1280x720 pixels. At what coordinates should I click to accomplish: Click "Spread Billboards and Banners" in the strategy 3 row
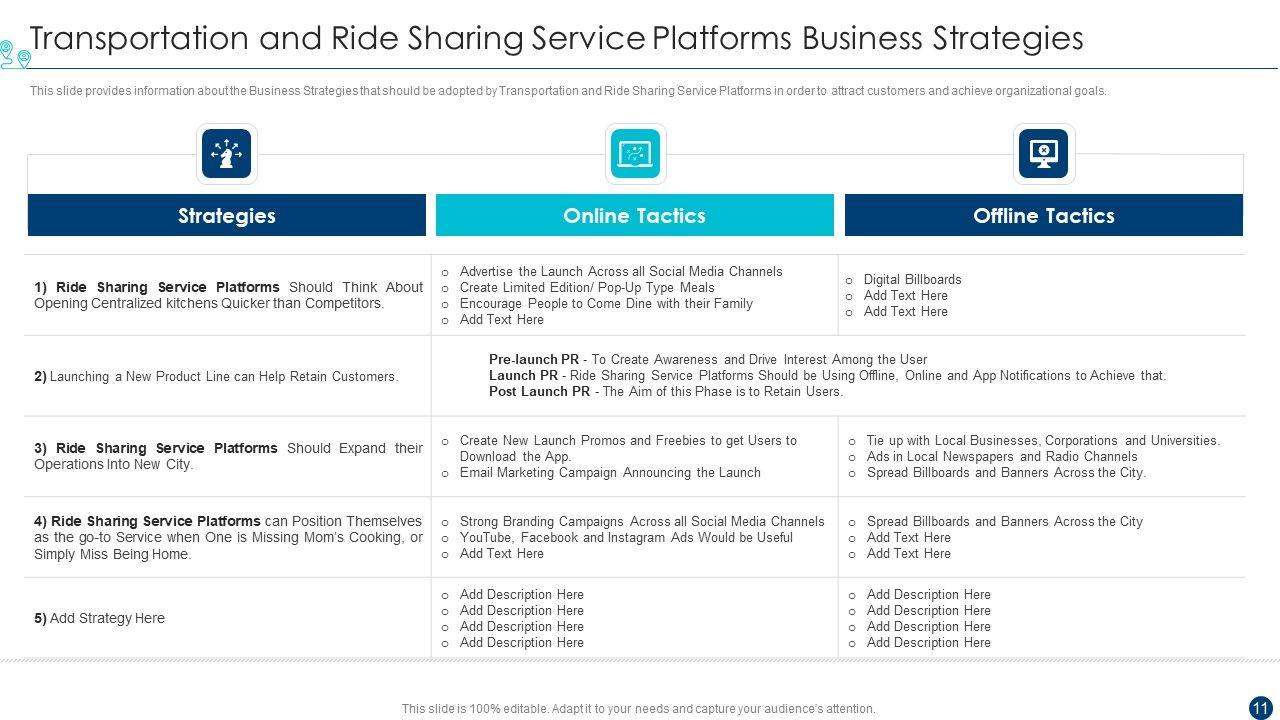click(x=1006, y=473)
